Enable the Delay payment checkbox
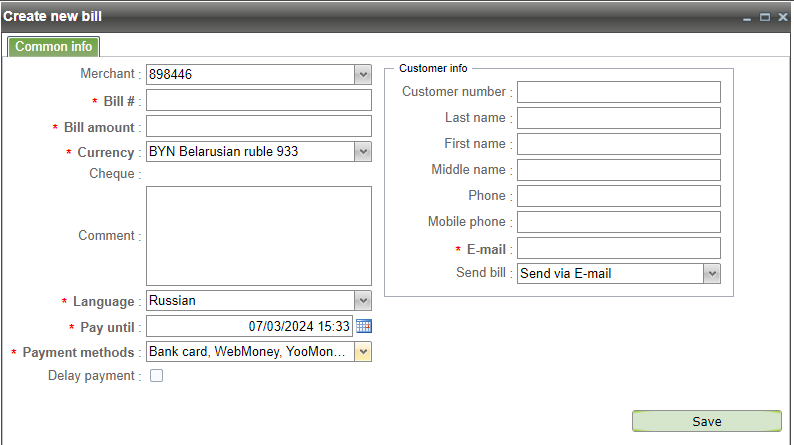The image size is (794, 445). coord(156,376)
